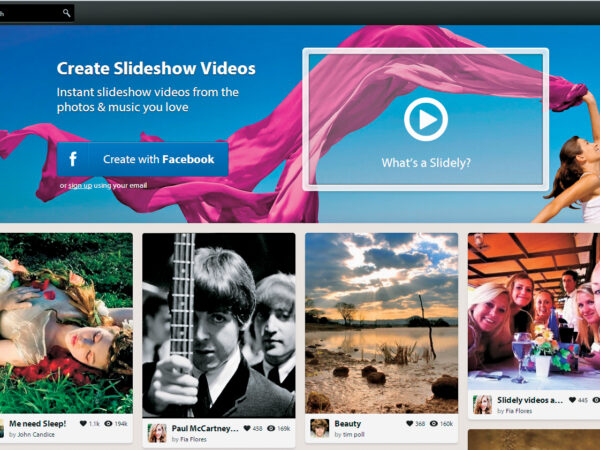Open the Me need Sleep! slideshow thumbnail
The height and width of the screenshot is (450, 600).
click(66, 322)
